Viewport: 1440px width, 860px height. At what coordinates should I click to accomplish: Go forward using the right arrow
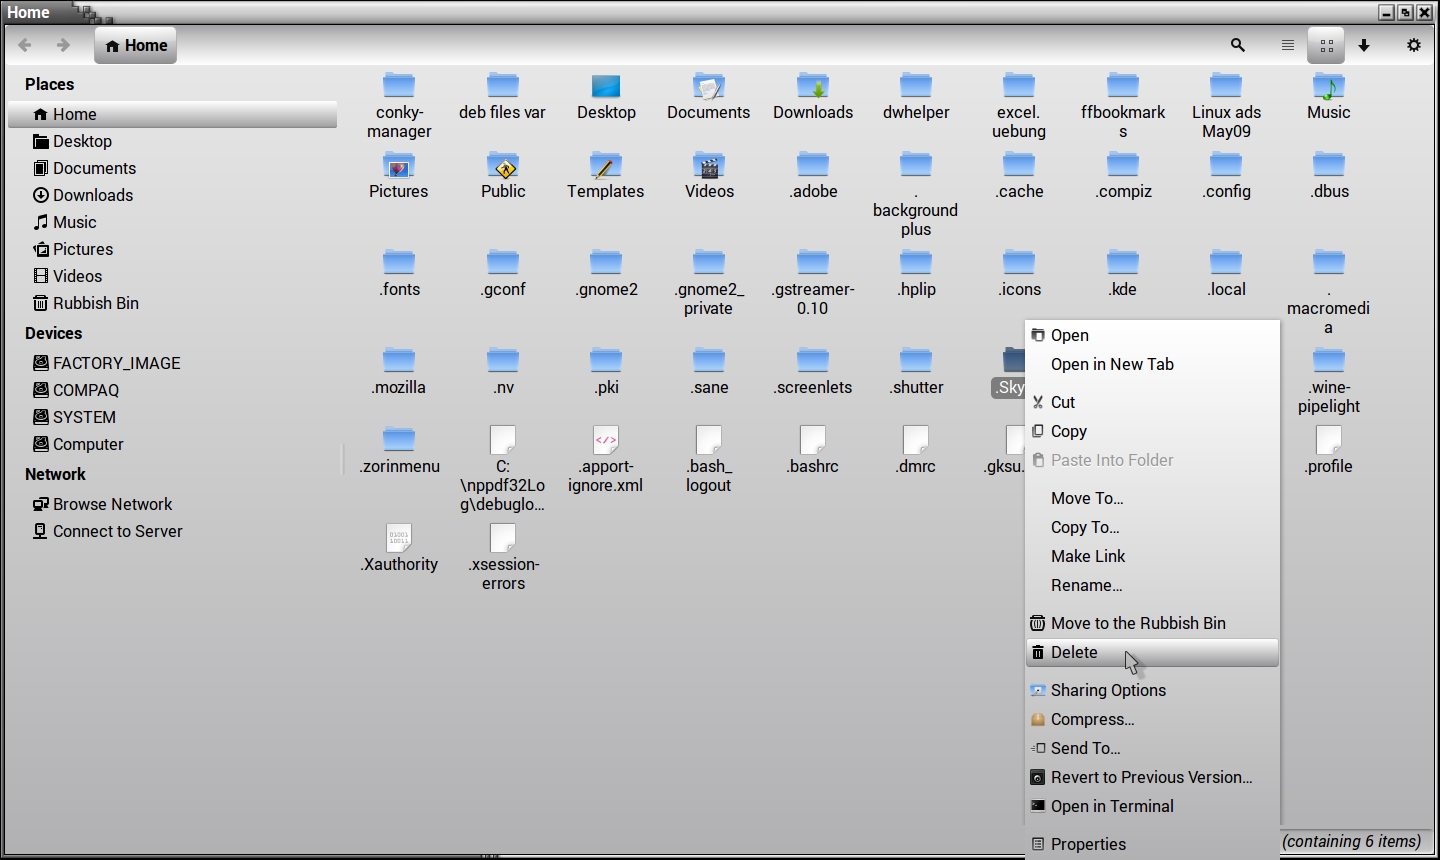(x=63, y=45)
